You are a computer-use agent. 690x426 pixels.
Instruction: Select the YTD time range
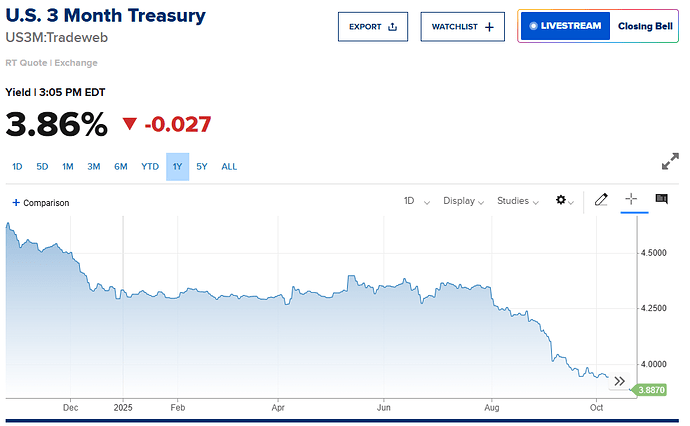[150, 167]
